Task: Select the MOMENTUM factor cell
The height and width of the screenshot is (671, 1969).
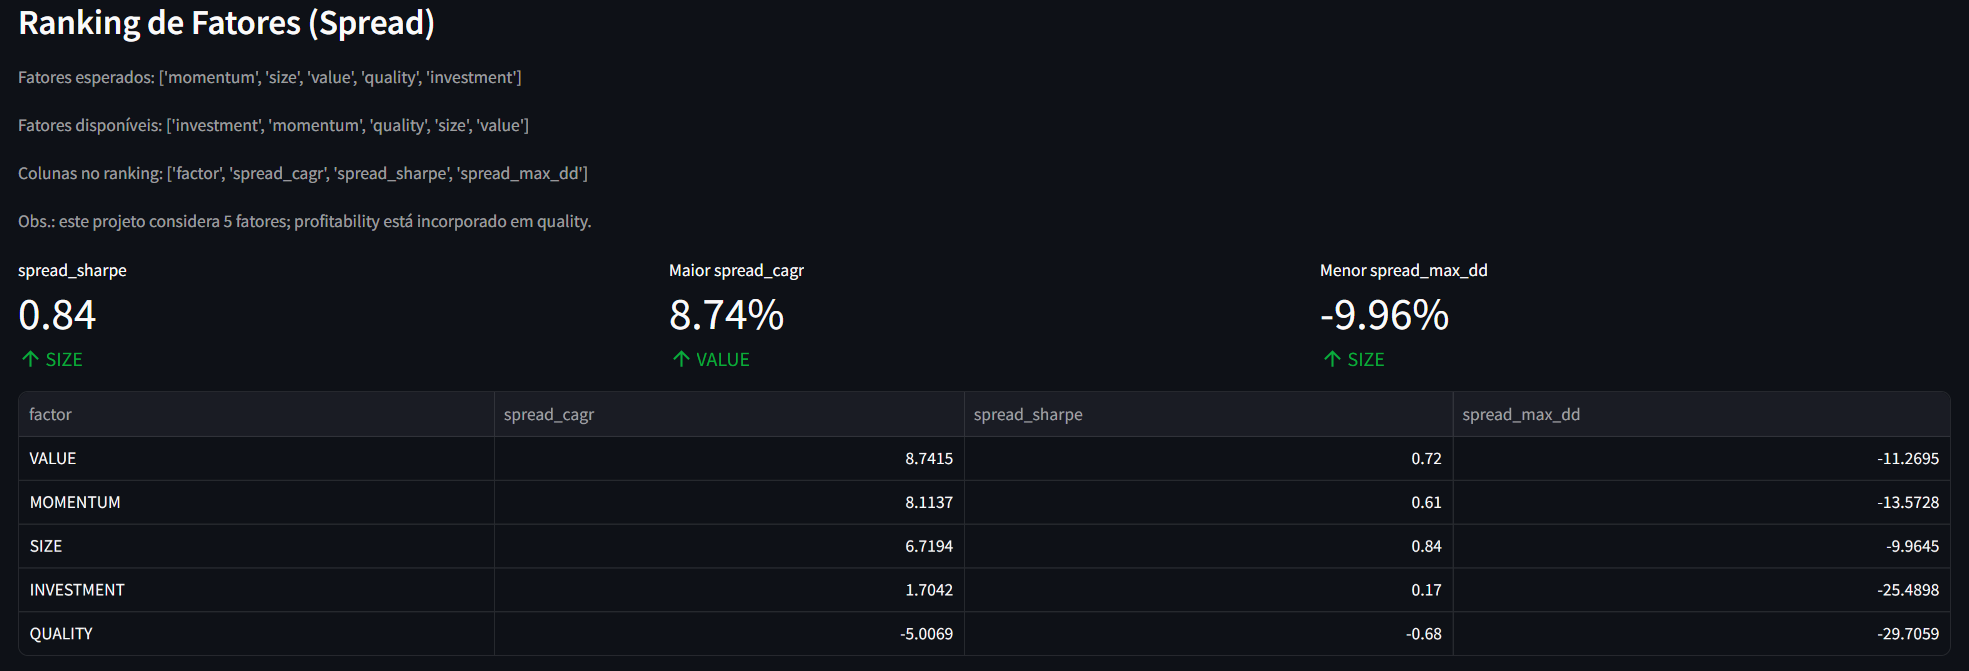Action: [x=256, y=502]
